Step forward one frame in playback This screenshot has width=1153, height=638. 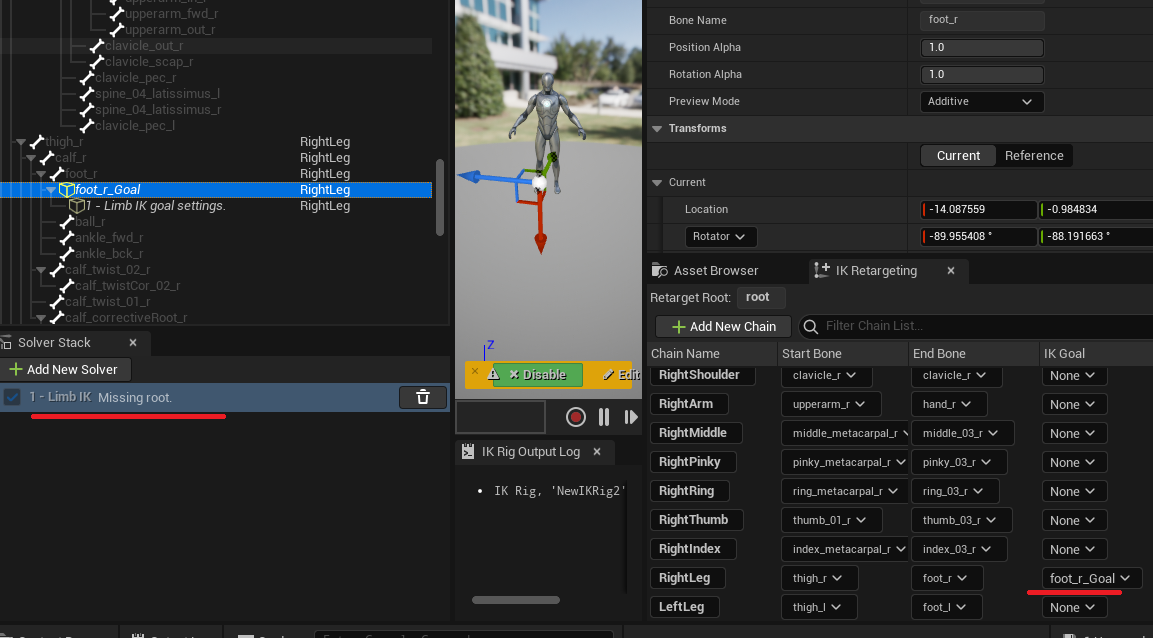(630, 417)
